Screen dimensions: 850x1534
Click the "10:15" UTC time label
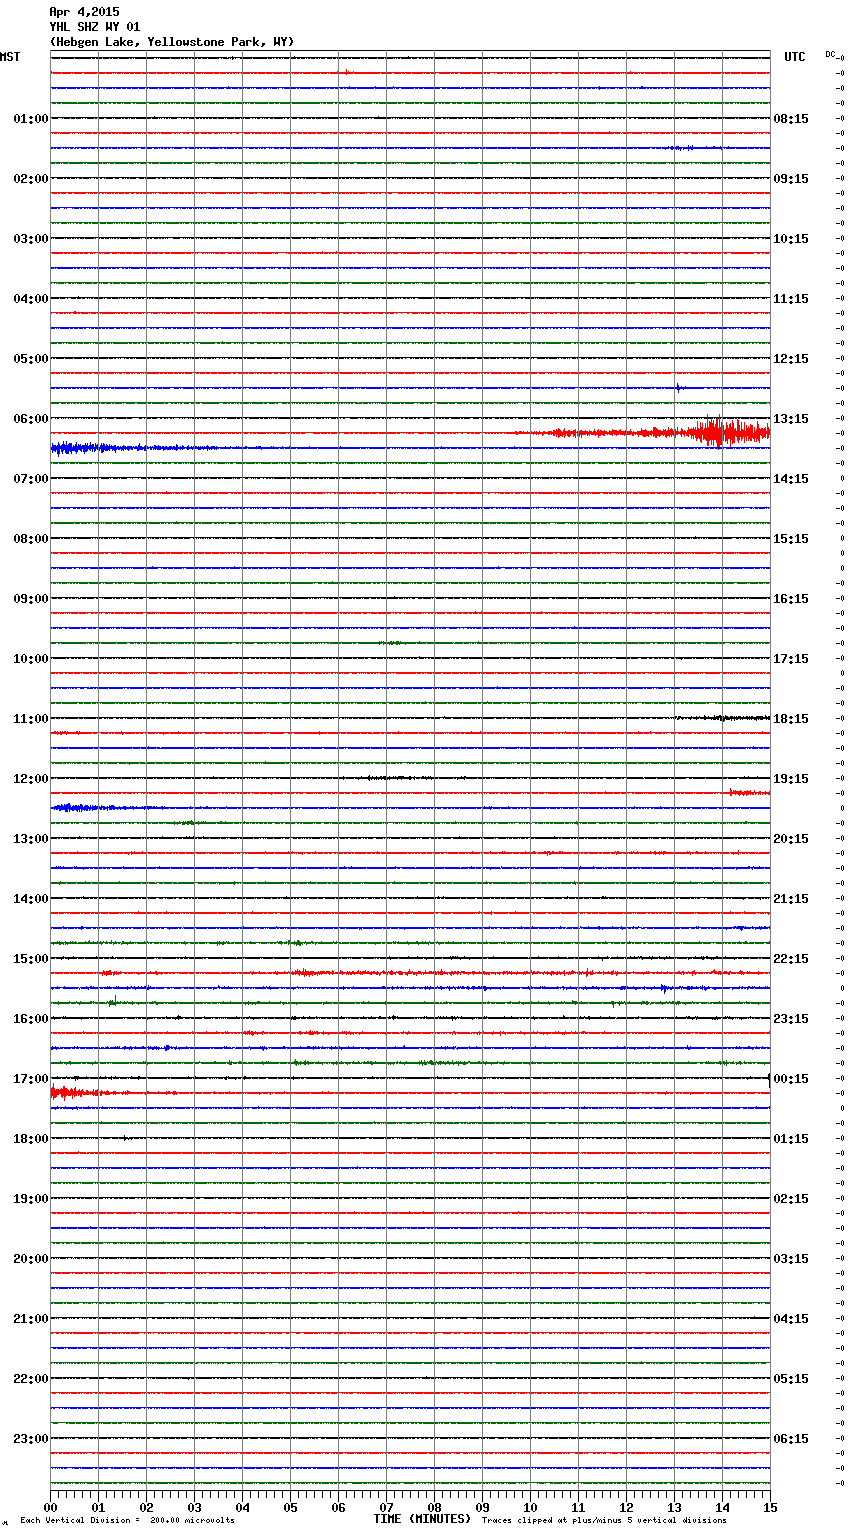[791, 239]
